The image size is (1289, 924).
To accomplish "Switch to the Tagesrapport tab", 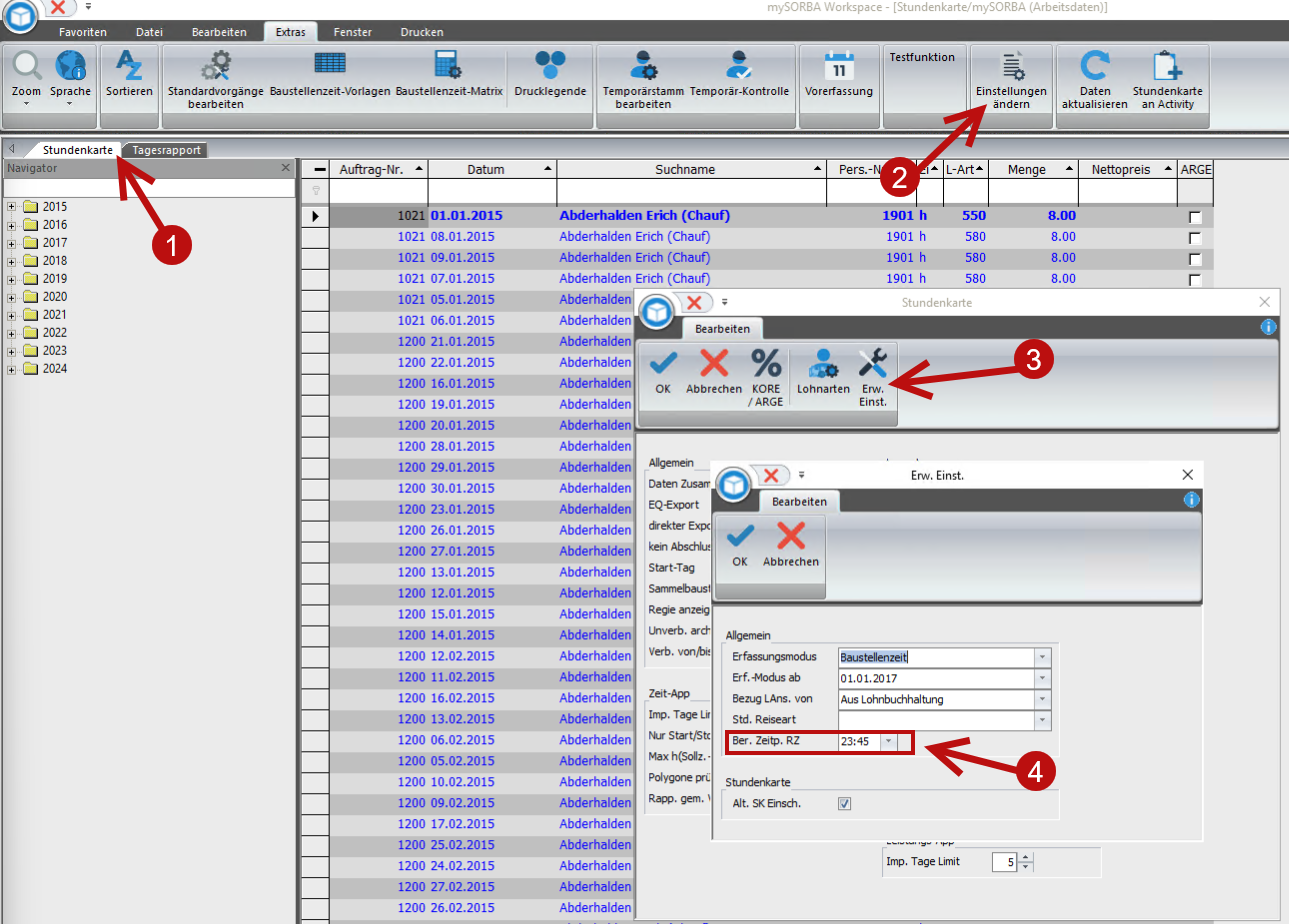I will 167,150.
